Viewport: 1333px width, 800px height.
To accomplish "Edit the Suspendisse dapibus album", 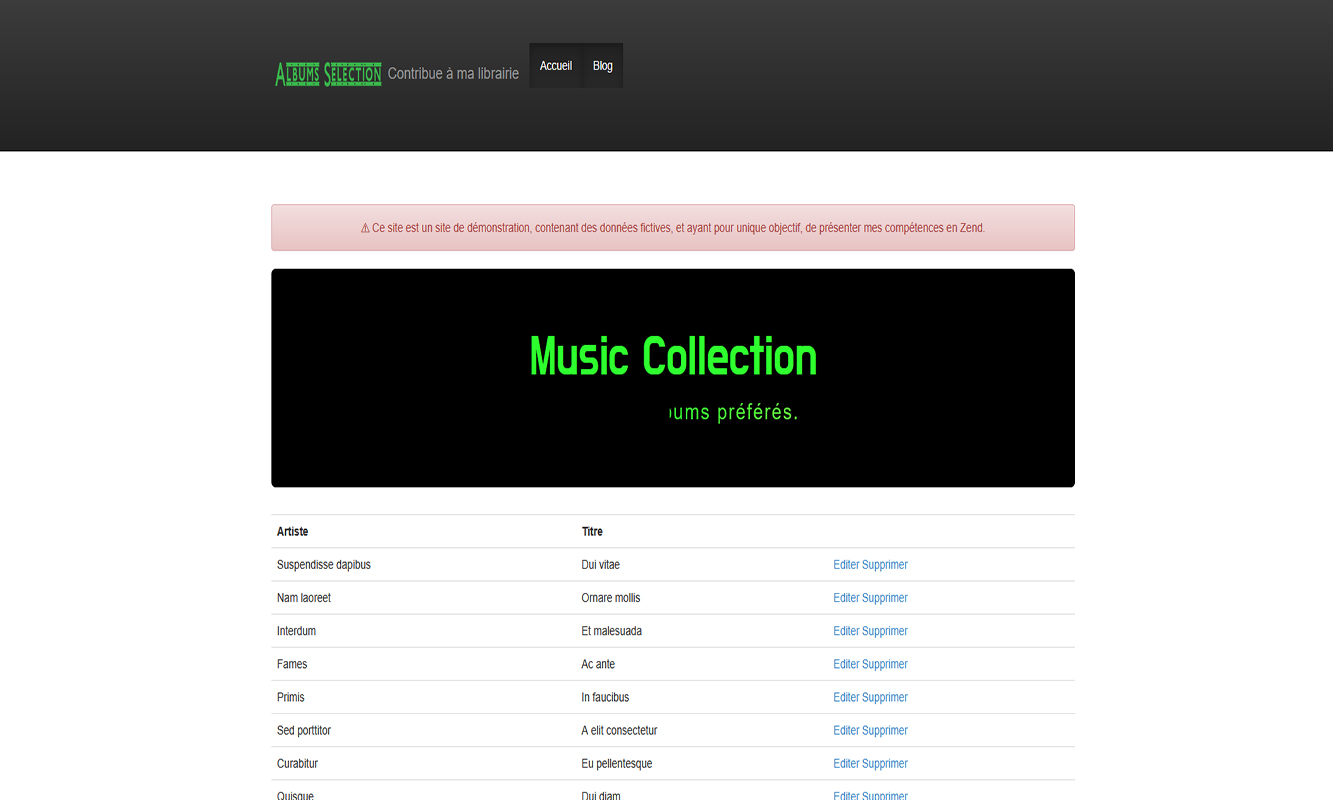I will click(x=846, y=565).
